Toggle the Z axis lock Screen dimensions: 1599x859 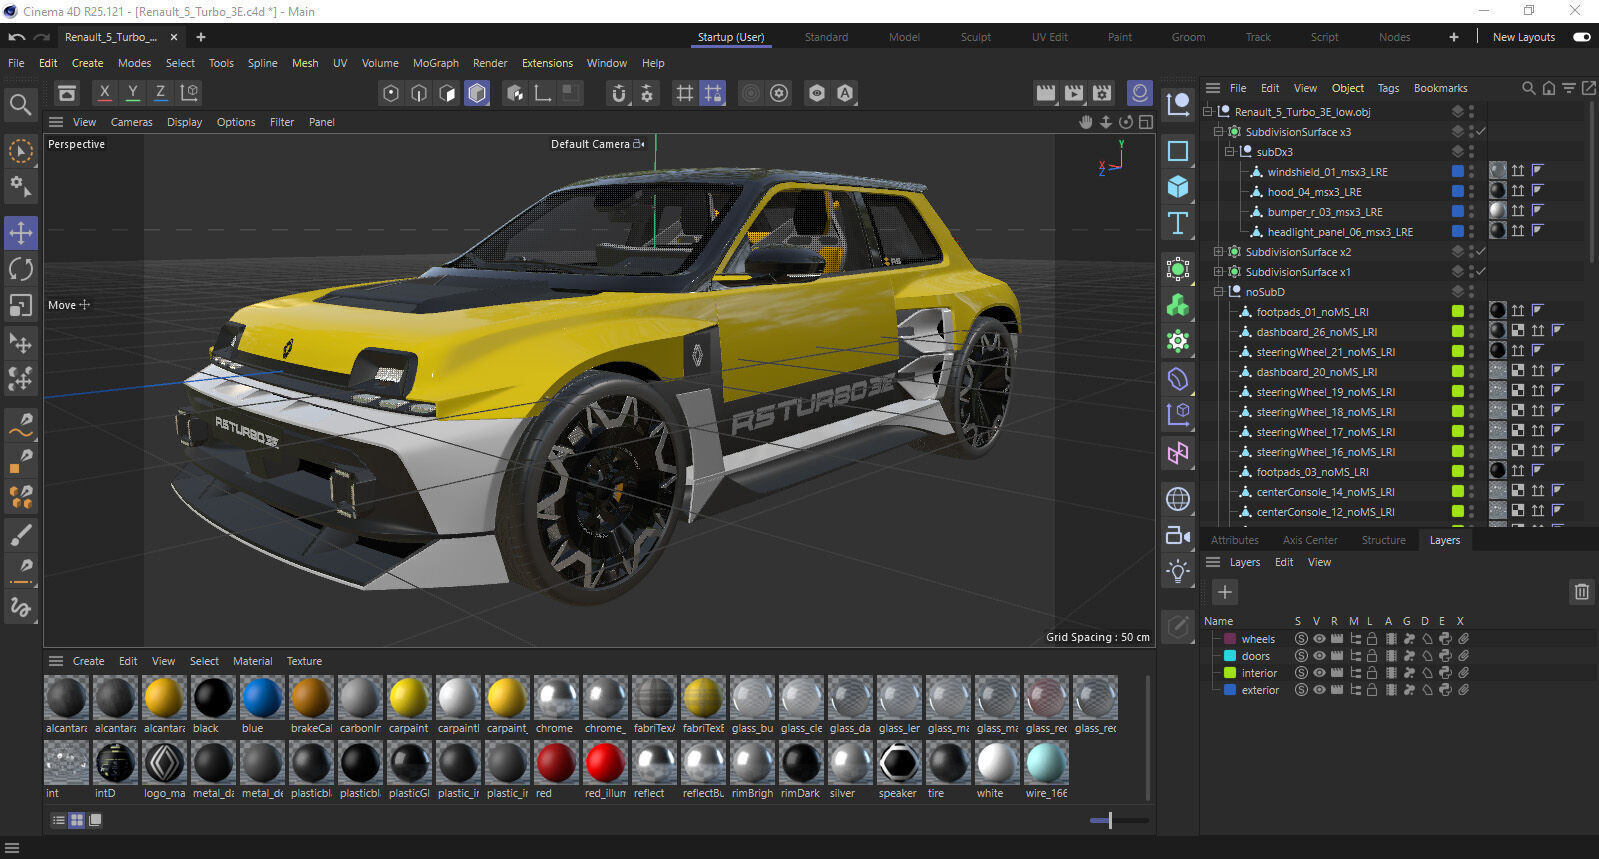(x=160, y=93)
